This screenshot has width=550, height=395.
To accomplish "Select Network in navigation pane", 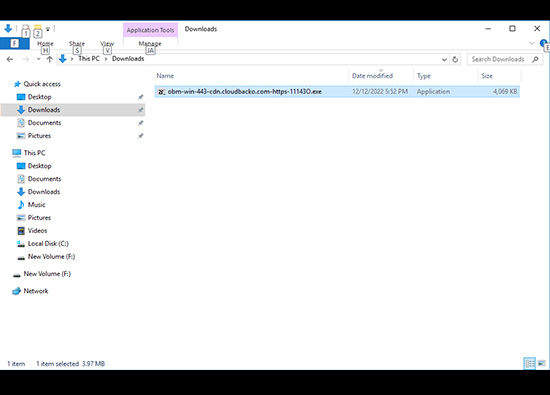I will (x=36, y=291).
